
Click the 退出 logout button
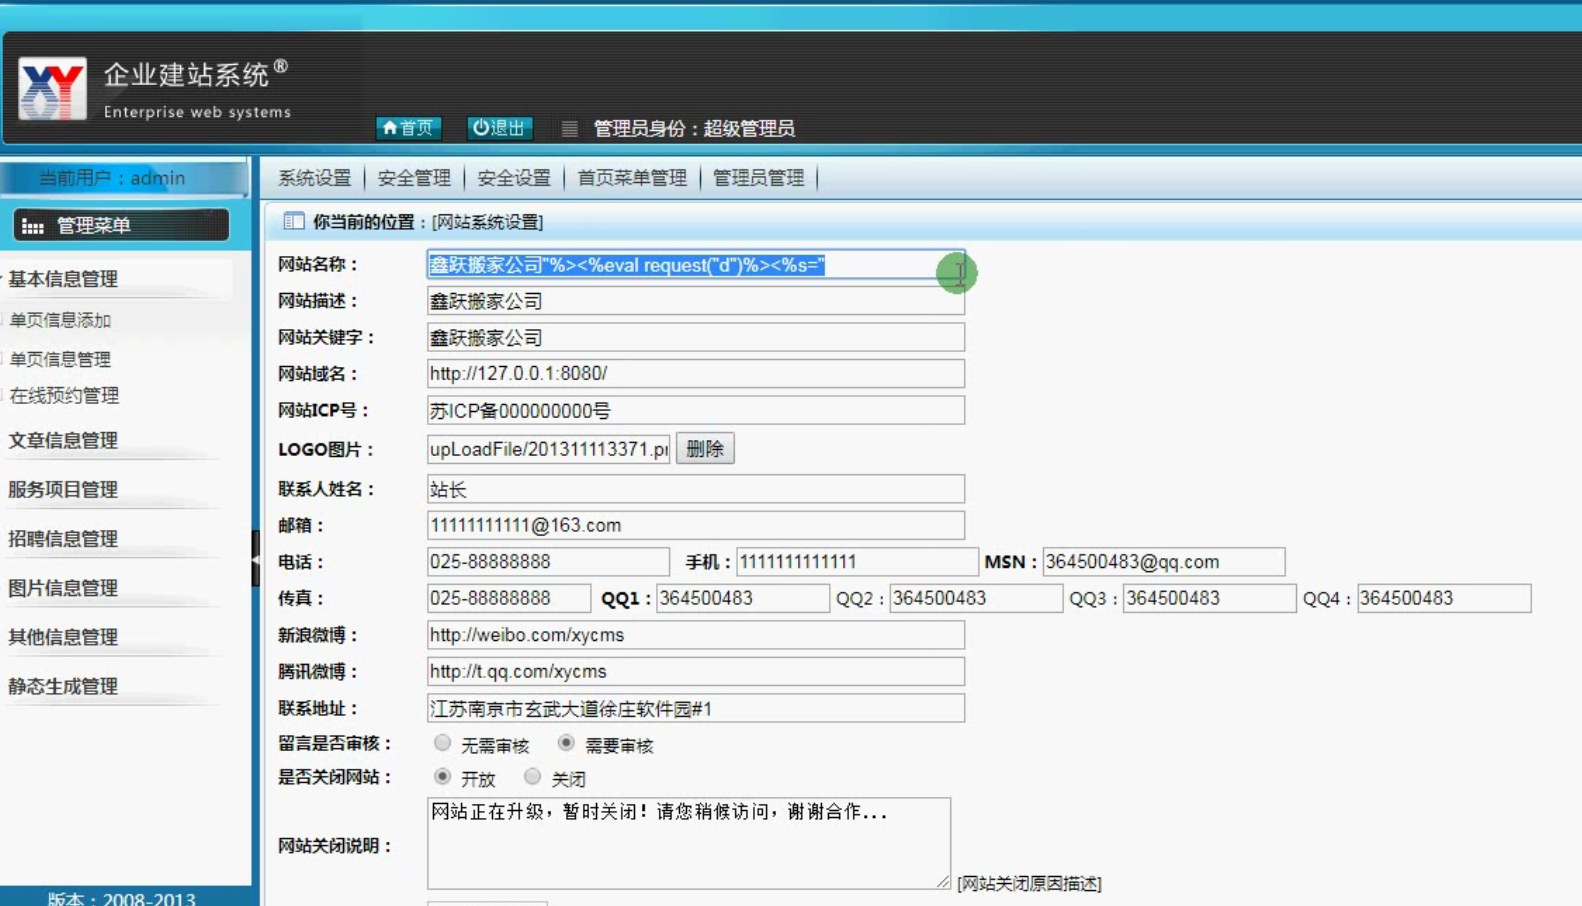pos(499,128)
